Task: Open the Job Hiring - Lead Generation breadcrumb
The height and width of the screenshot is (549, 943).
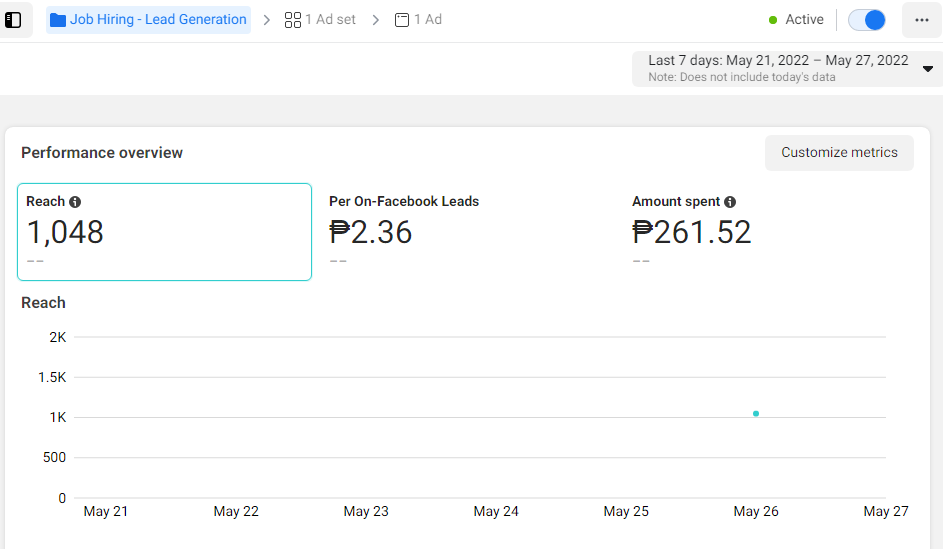Action: 158,20
